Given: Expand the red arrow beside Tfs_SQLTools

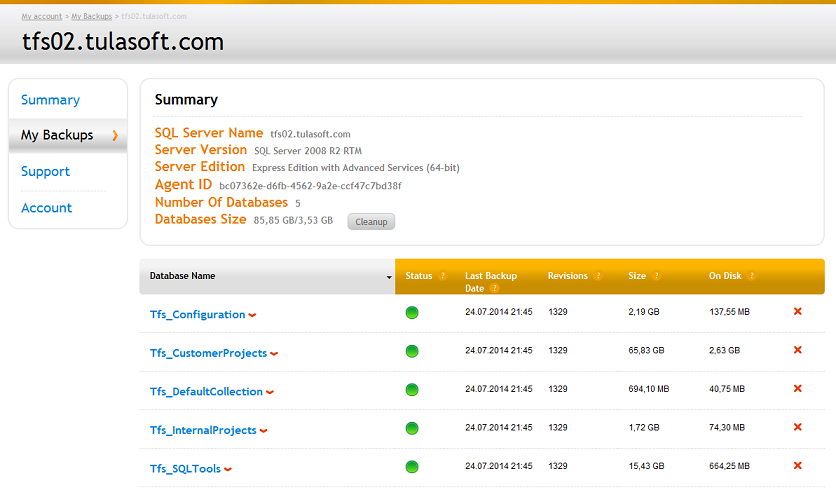Looking at the screenshot, I should click(228, 469).
